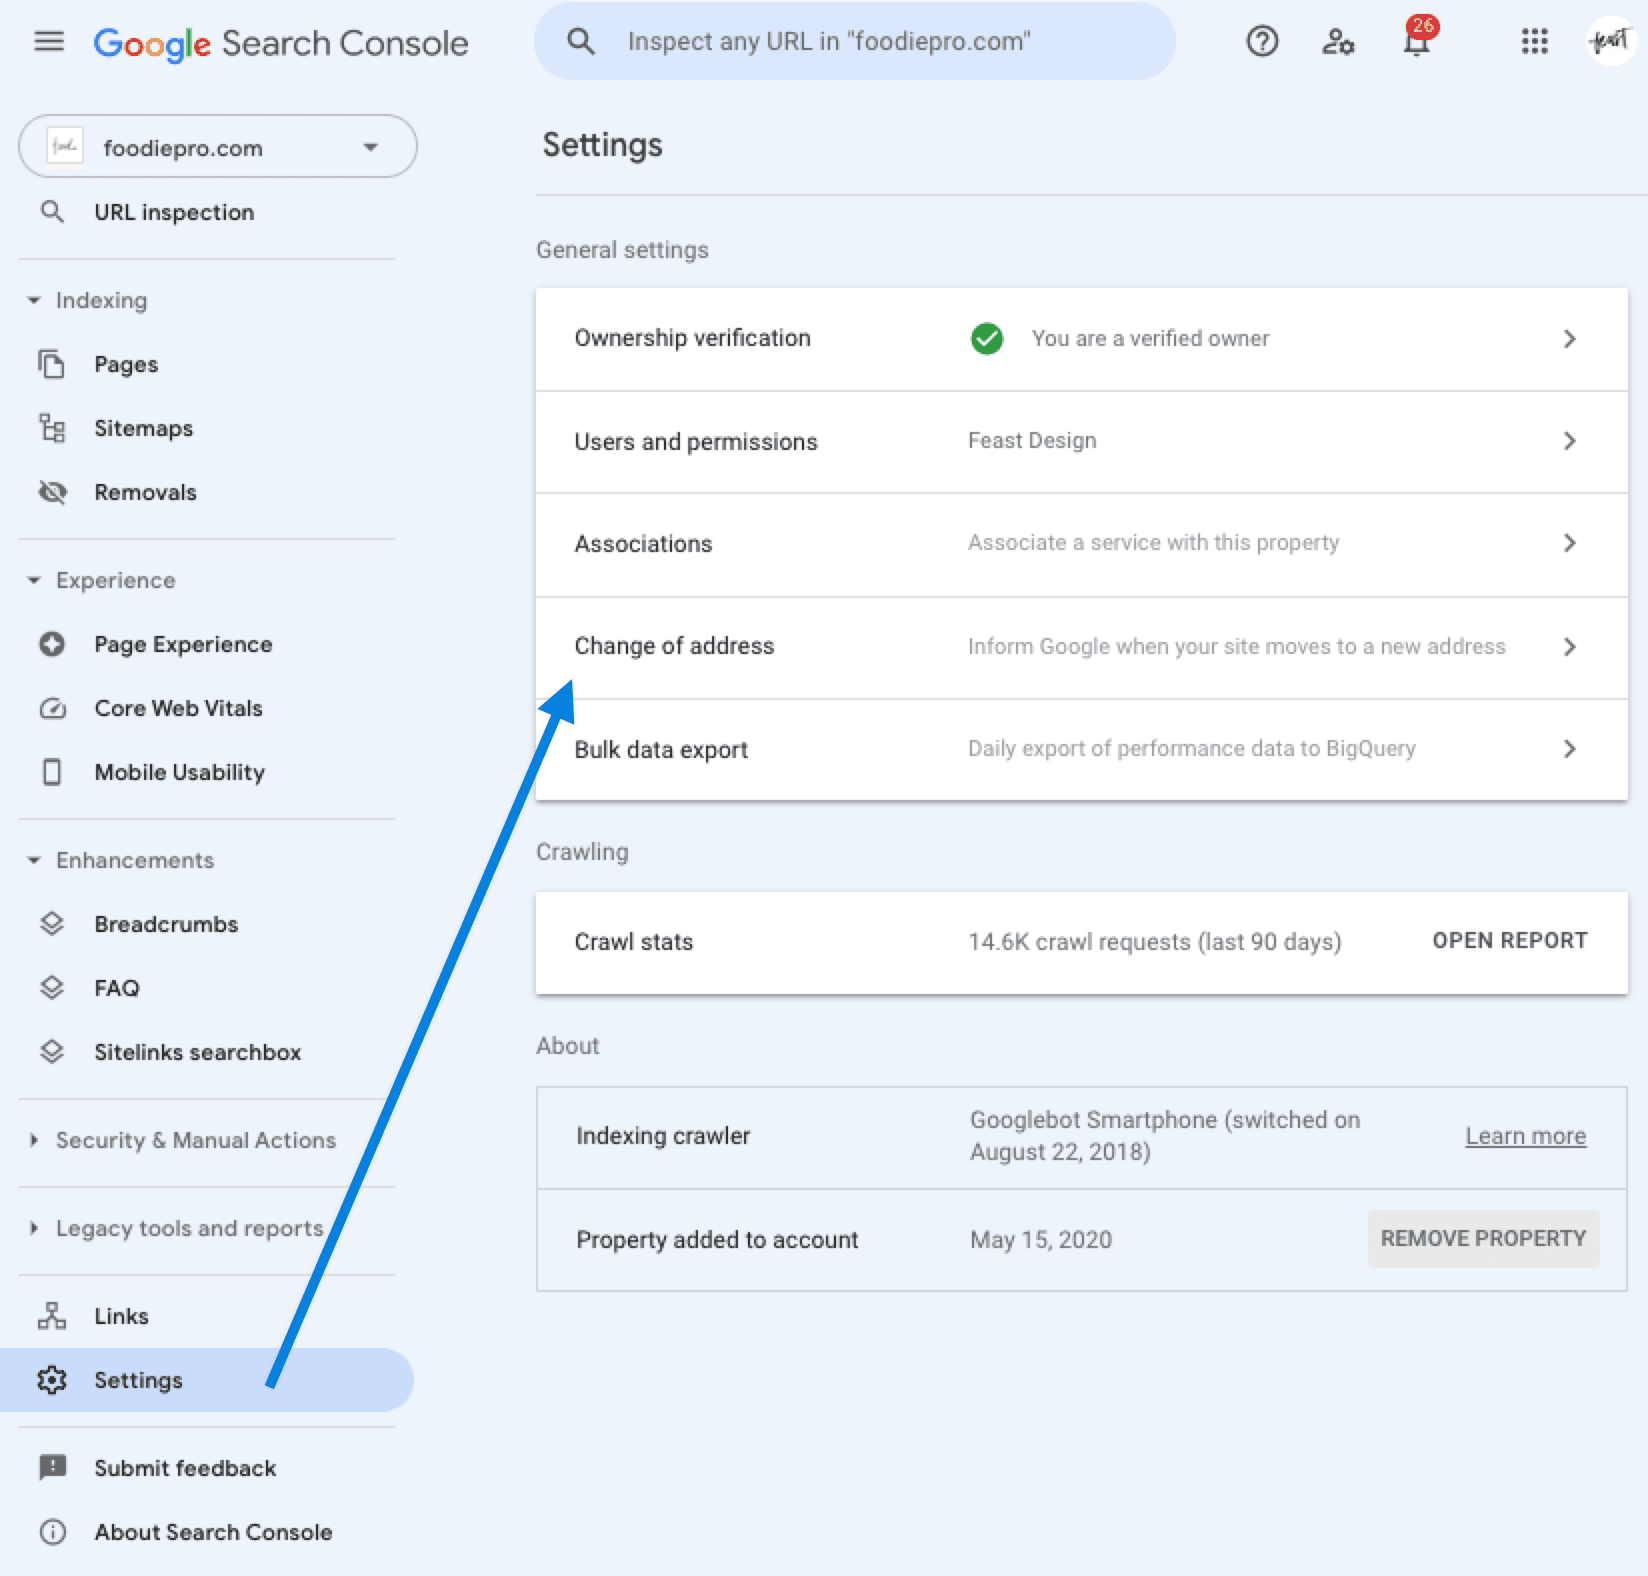Open the hamburger navigation menu
Viewport: 1648px width, 1576px height.
click(x=49, y=42)
